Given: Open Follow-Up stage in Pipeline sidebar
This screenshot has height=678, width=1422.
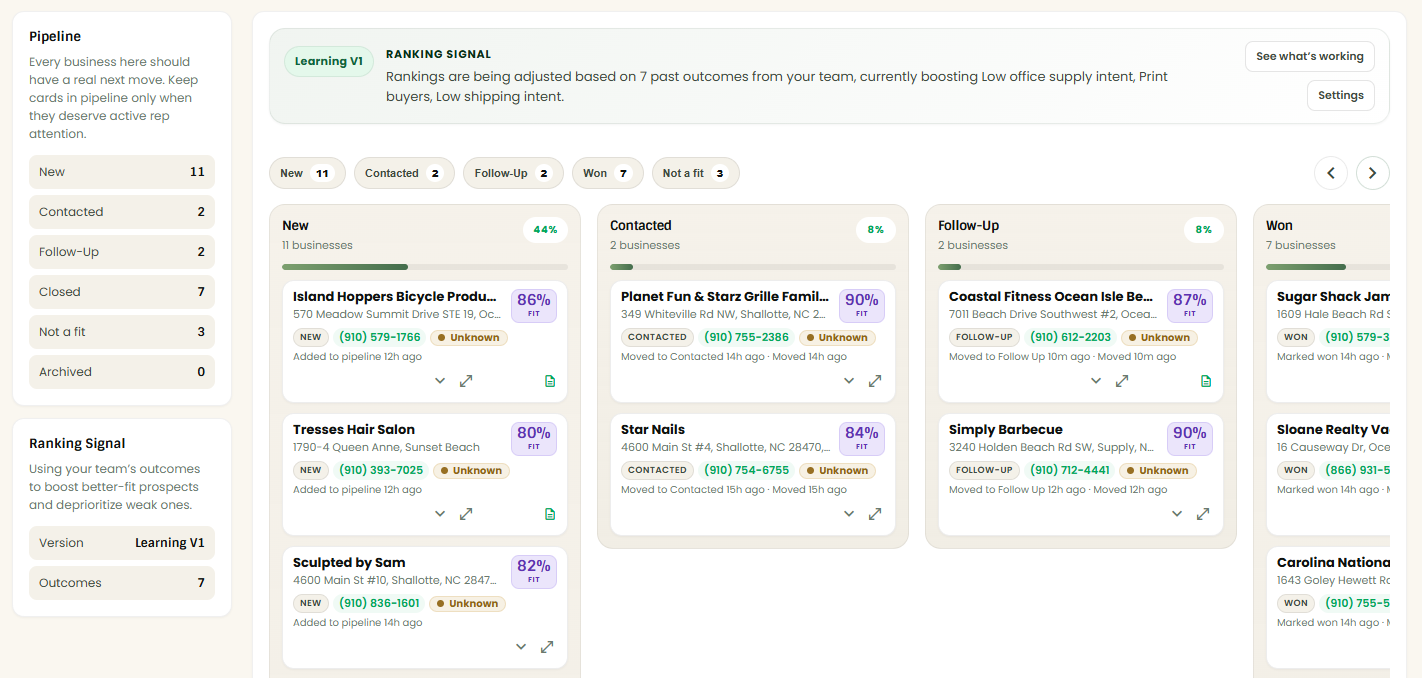Looking at the screenshot, I should click(122, 252).
